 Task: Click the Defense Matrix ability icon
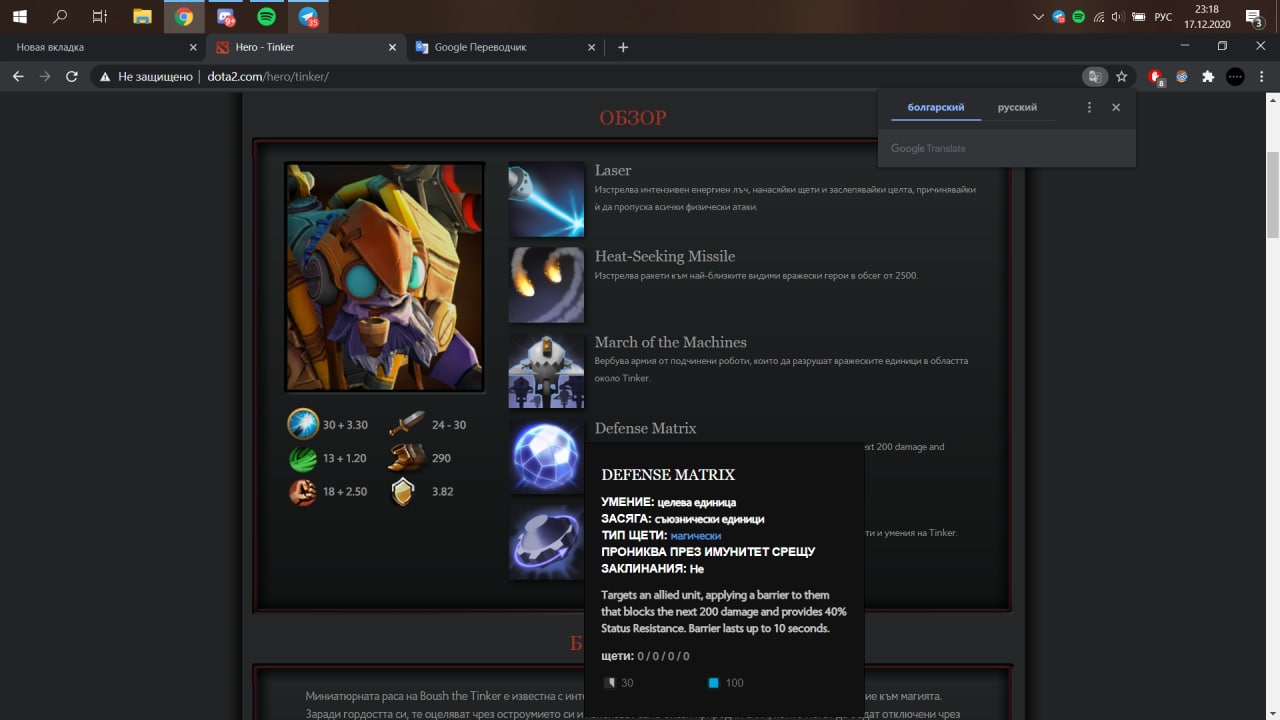click(546, 457)
